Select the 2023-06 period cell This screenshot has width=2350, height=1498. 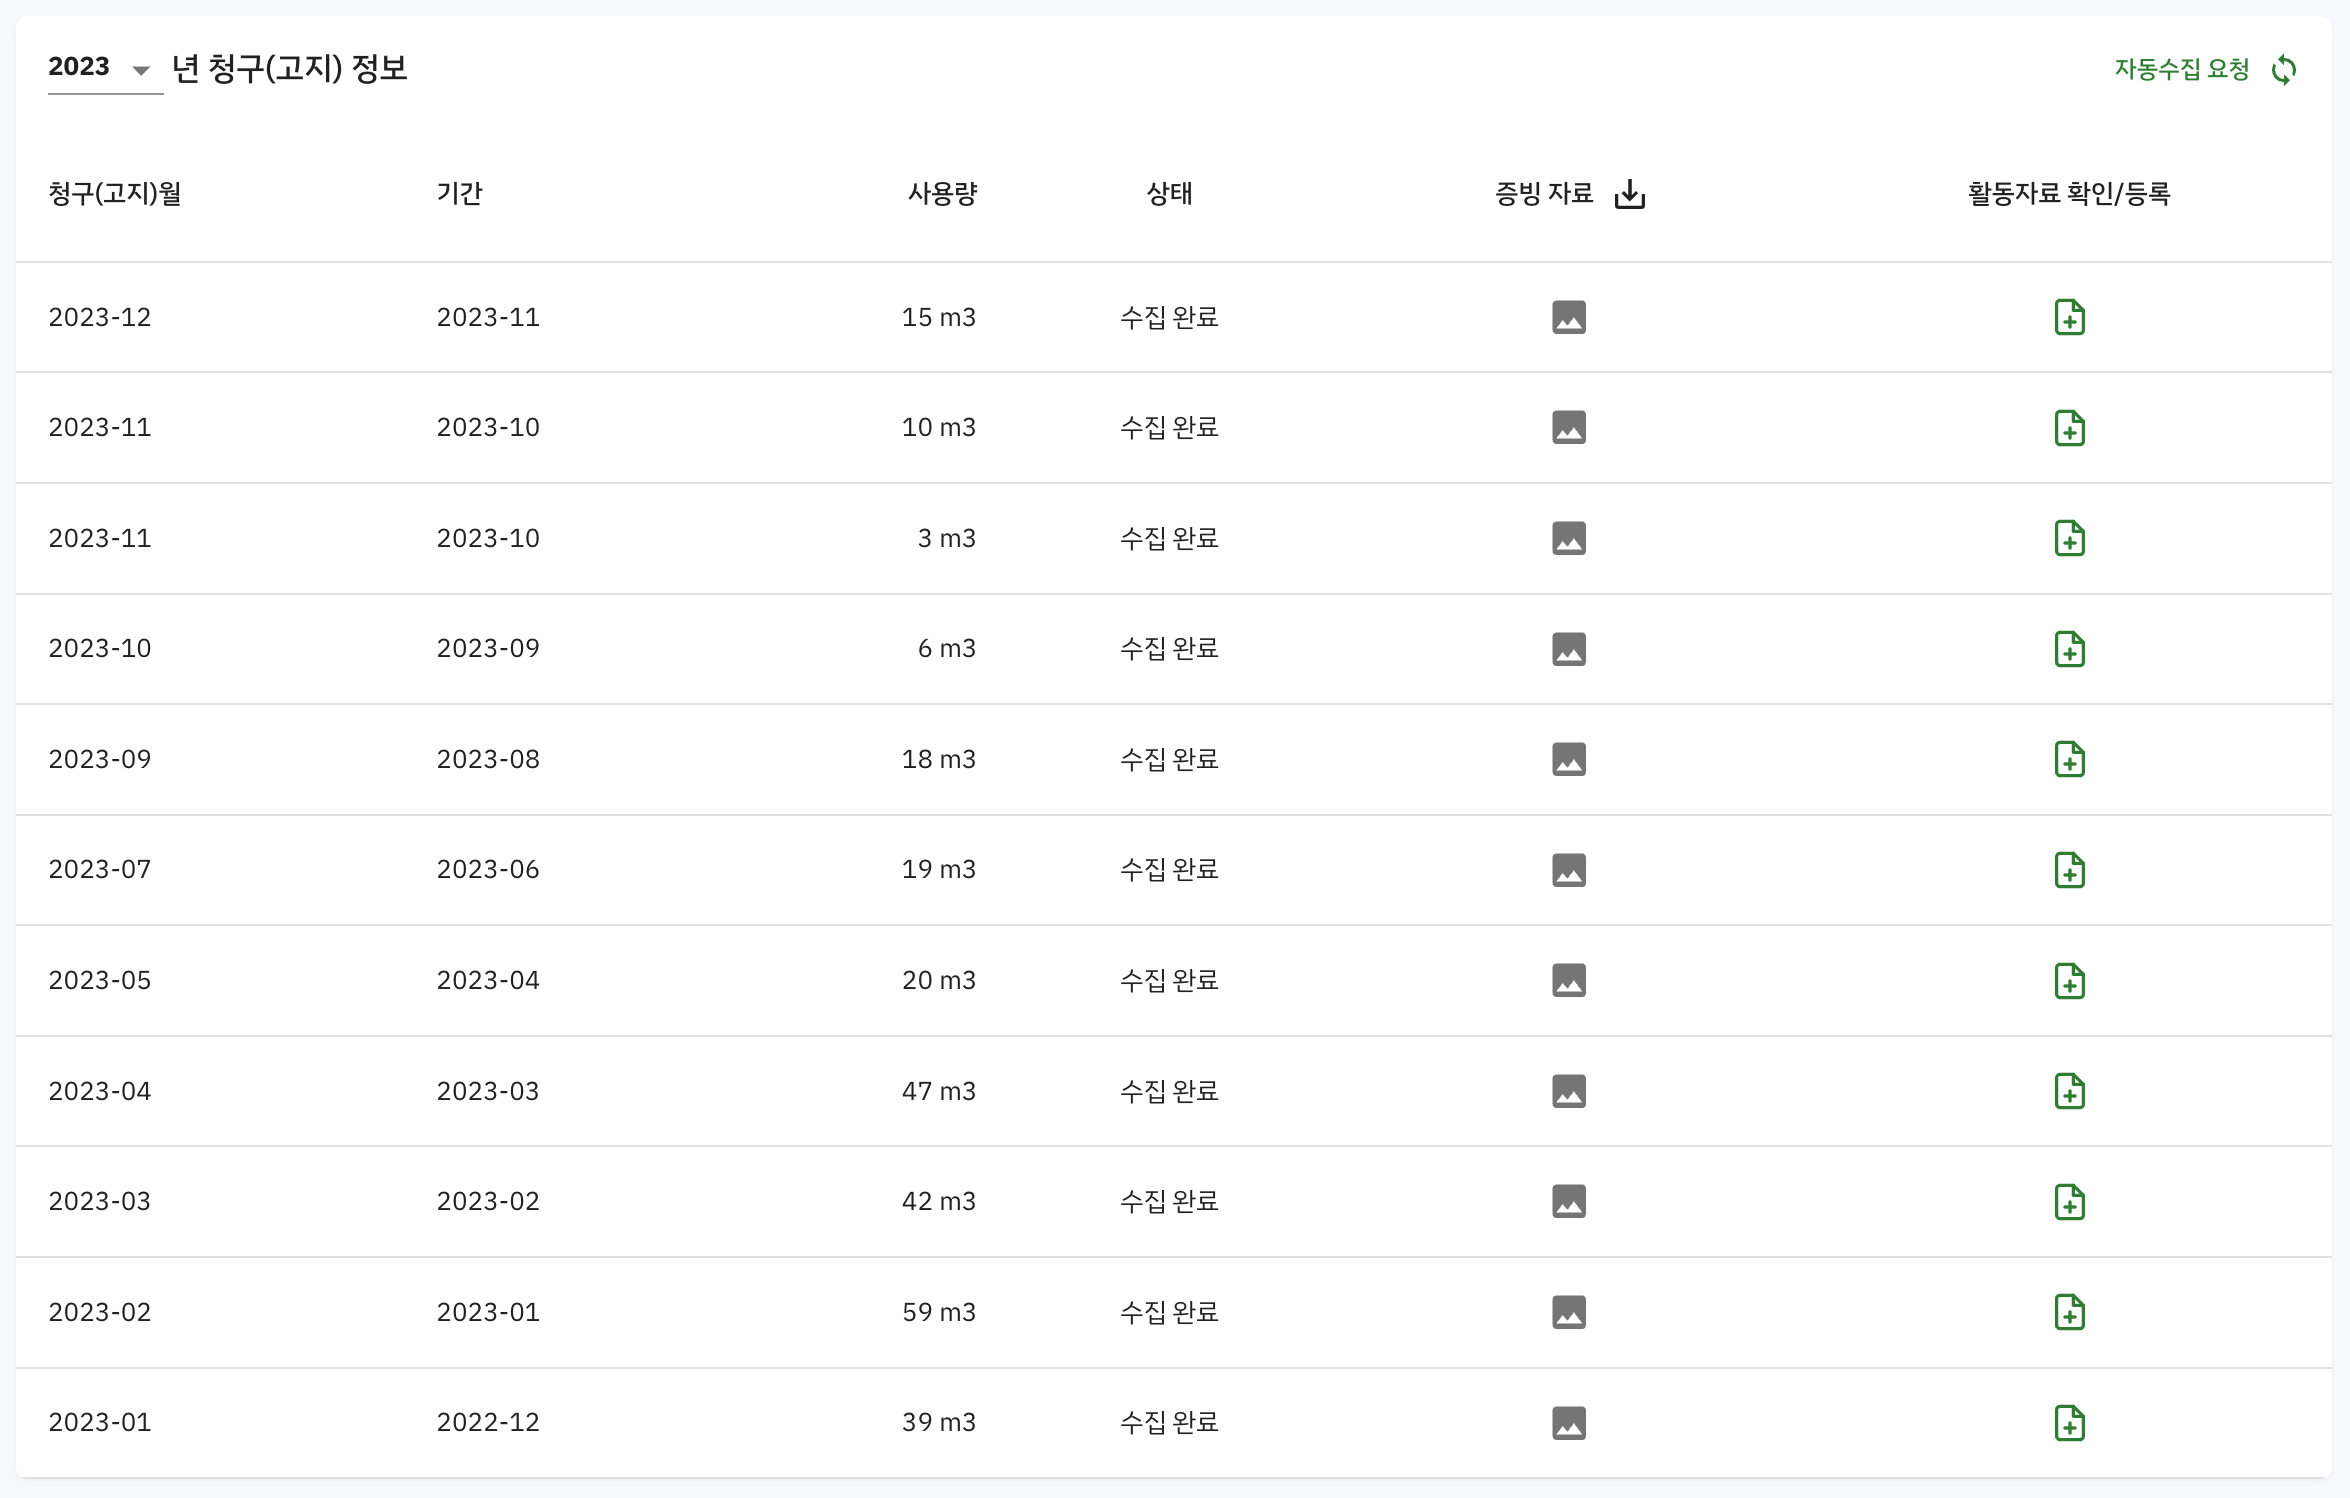point(488,870)
